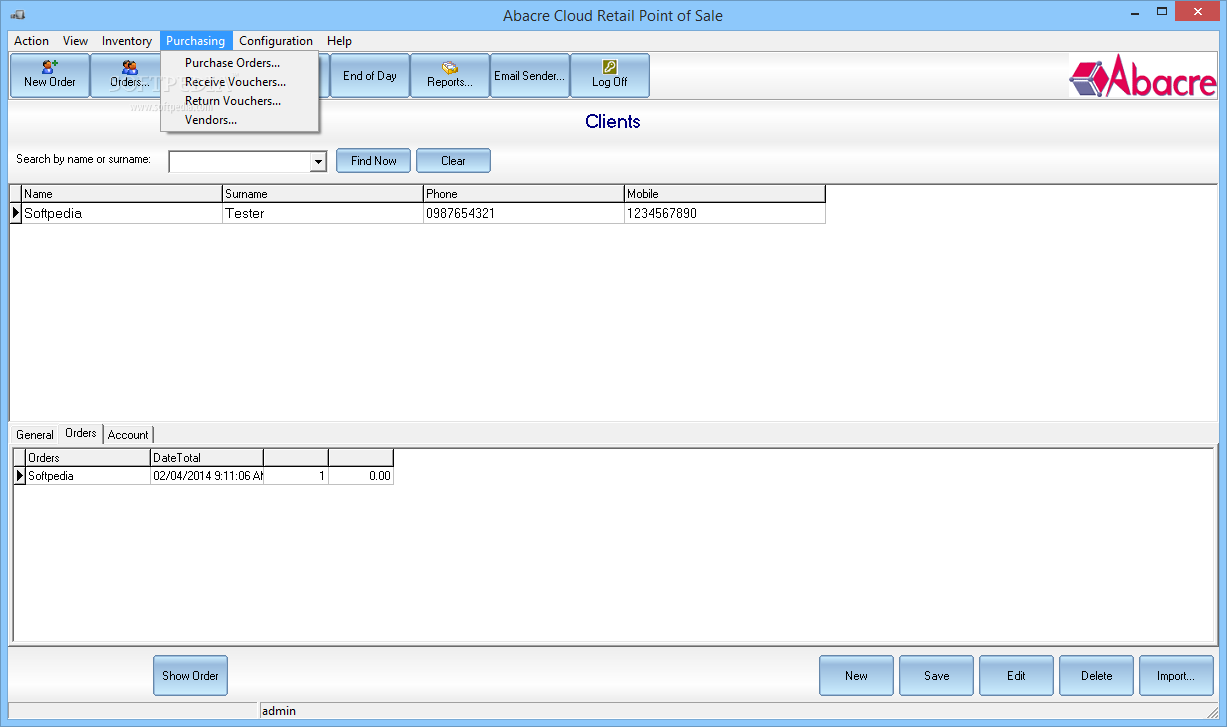This screenshot has width=1227, height=727.
Task: Sort clients by Name column header
Action: 122,194
